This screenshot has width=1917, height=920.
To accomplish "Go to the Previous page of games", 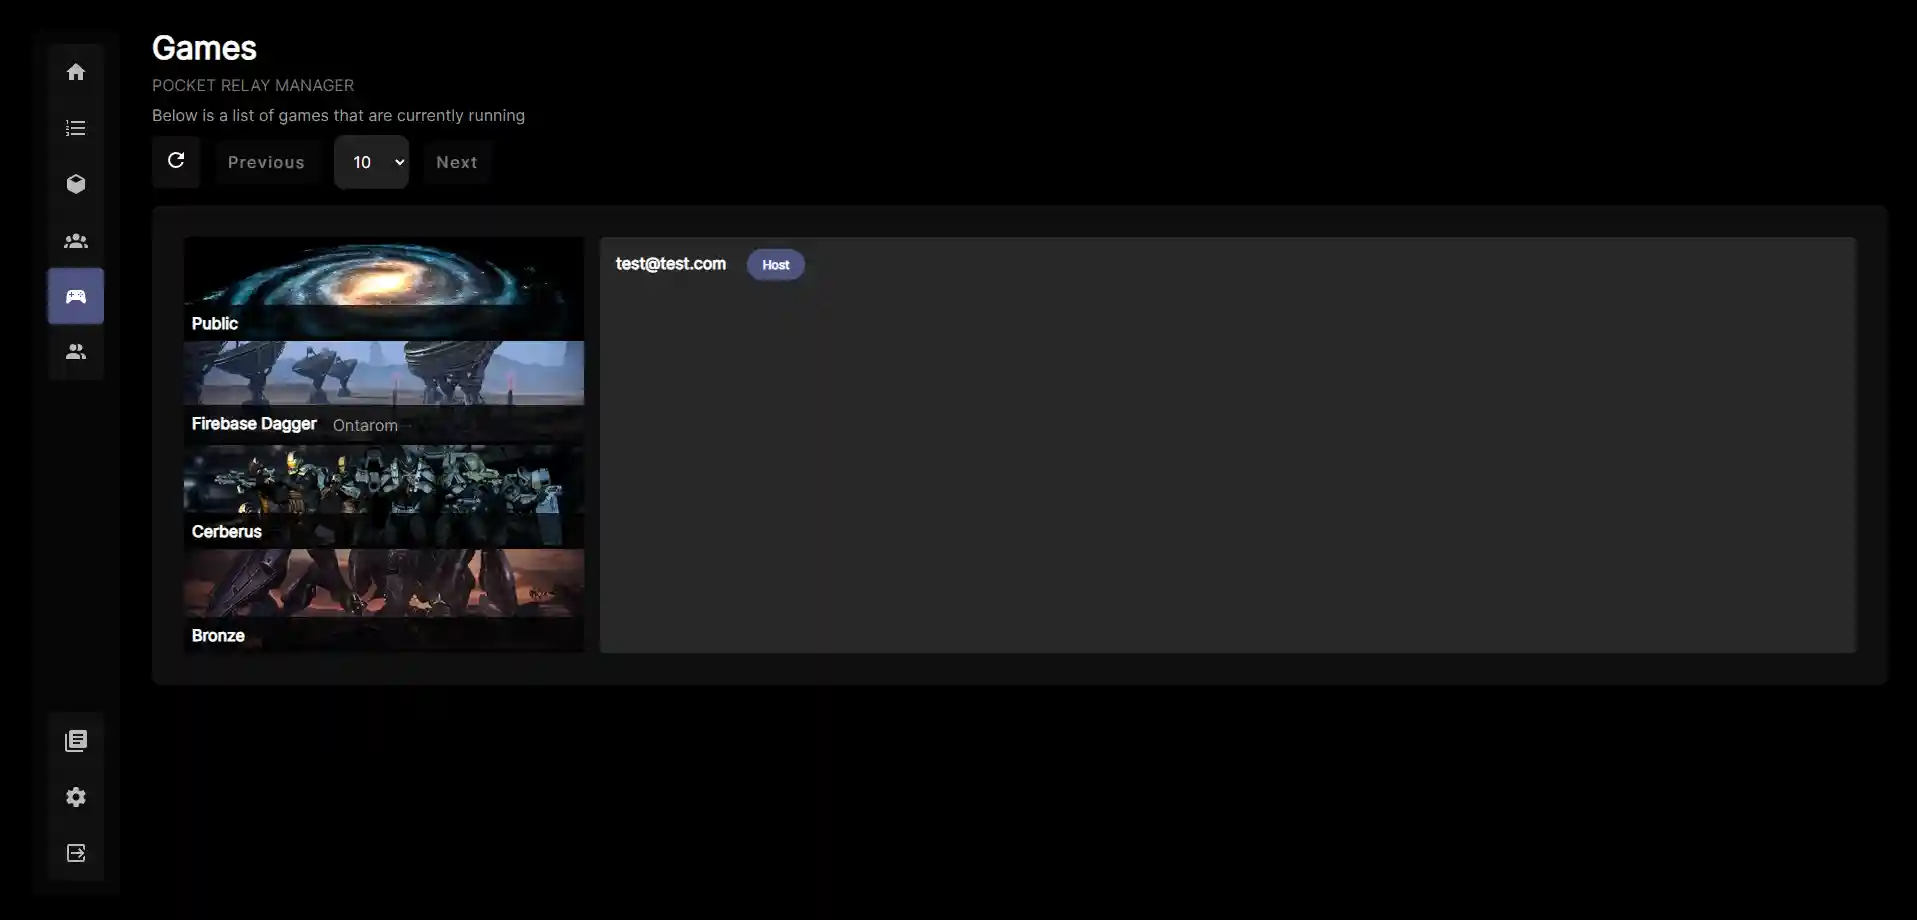I will pyautogui.click(x=266, y=162).
